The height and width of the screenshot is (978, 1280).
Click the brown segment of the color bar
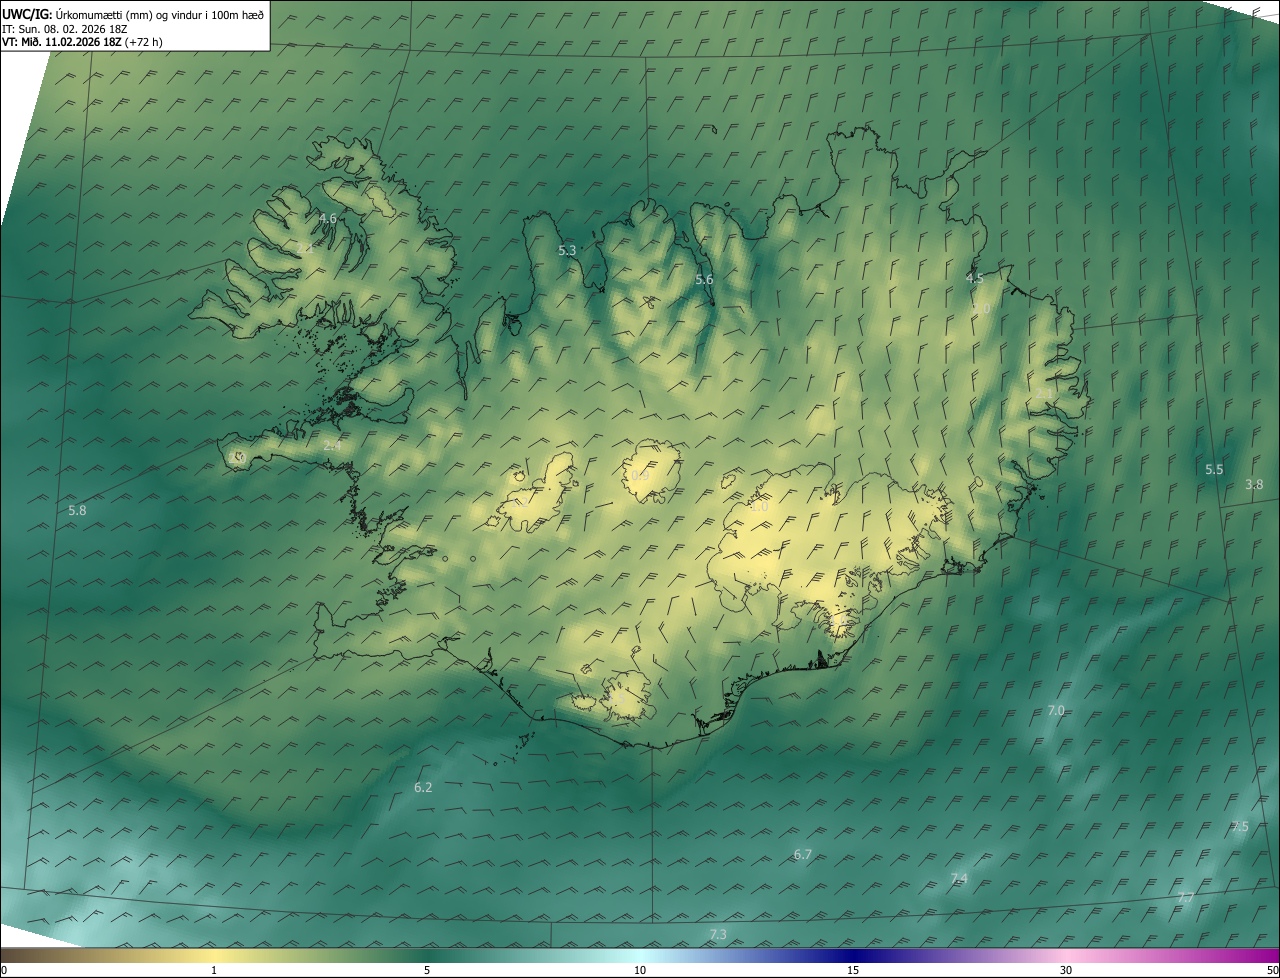pyautogui.click(x=50, y=955)
